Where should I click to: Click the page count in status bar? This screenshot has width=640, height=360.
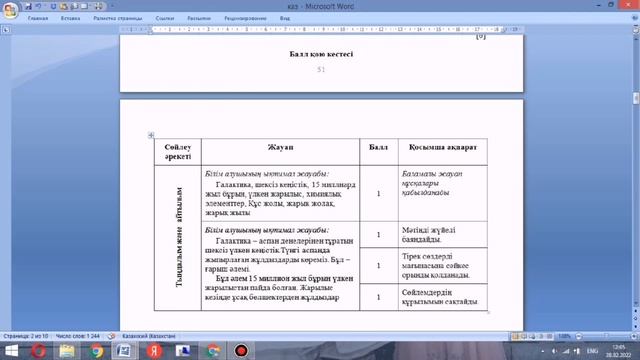tap(26, 336)
